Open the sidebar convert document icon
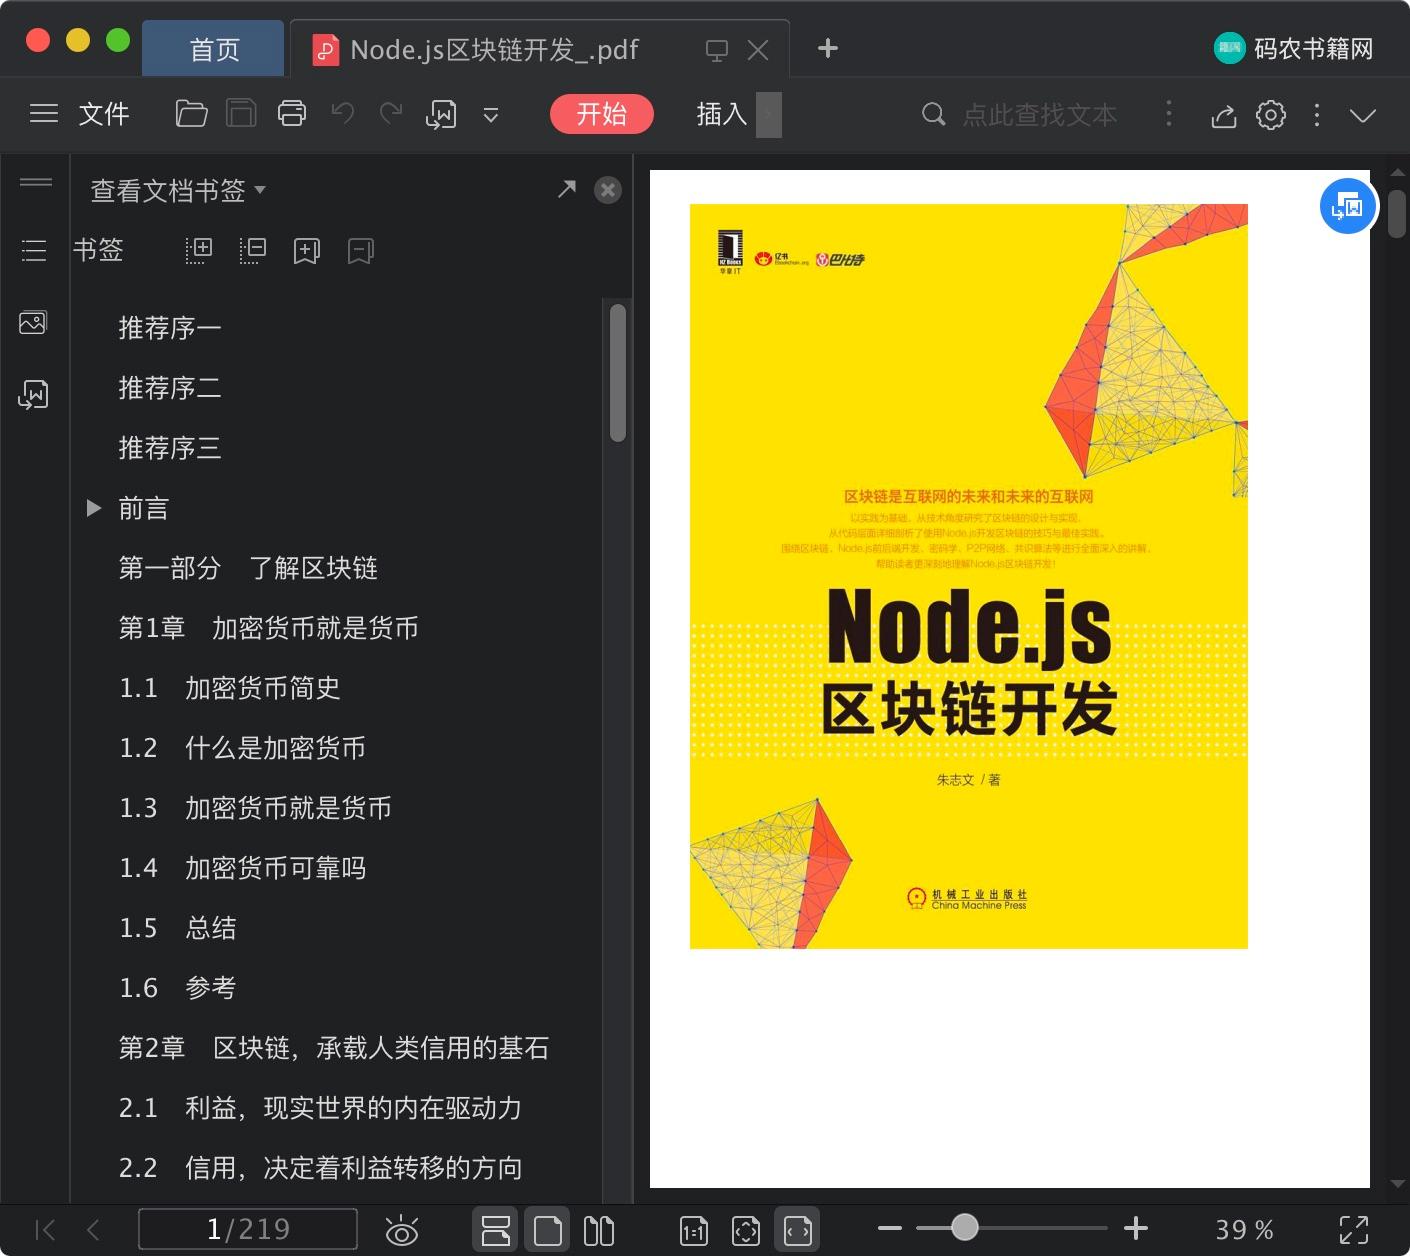 pyautogui.click(x=33, y=395)
